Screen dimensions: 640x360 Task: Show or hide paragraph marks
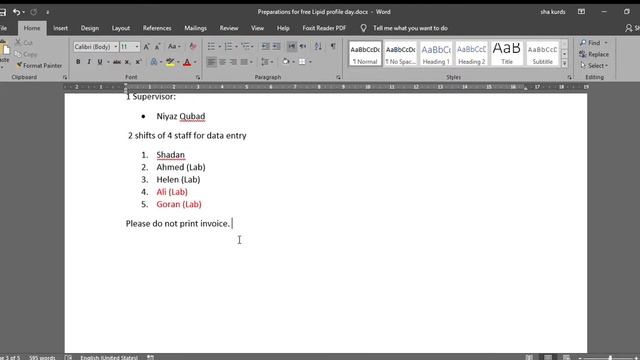coord(333,47)
